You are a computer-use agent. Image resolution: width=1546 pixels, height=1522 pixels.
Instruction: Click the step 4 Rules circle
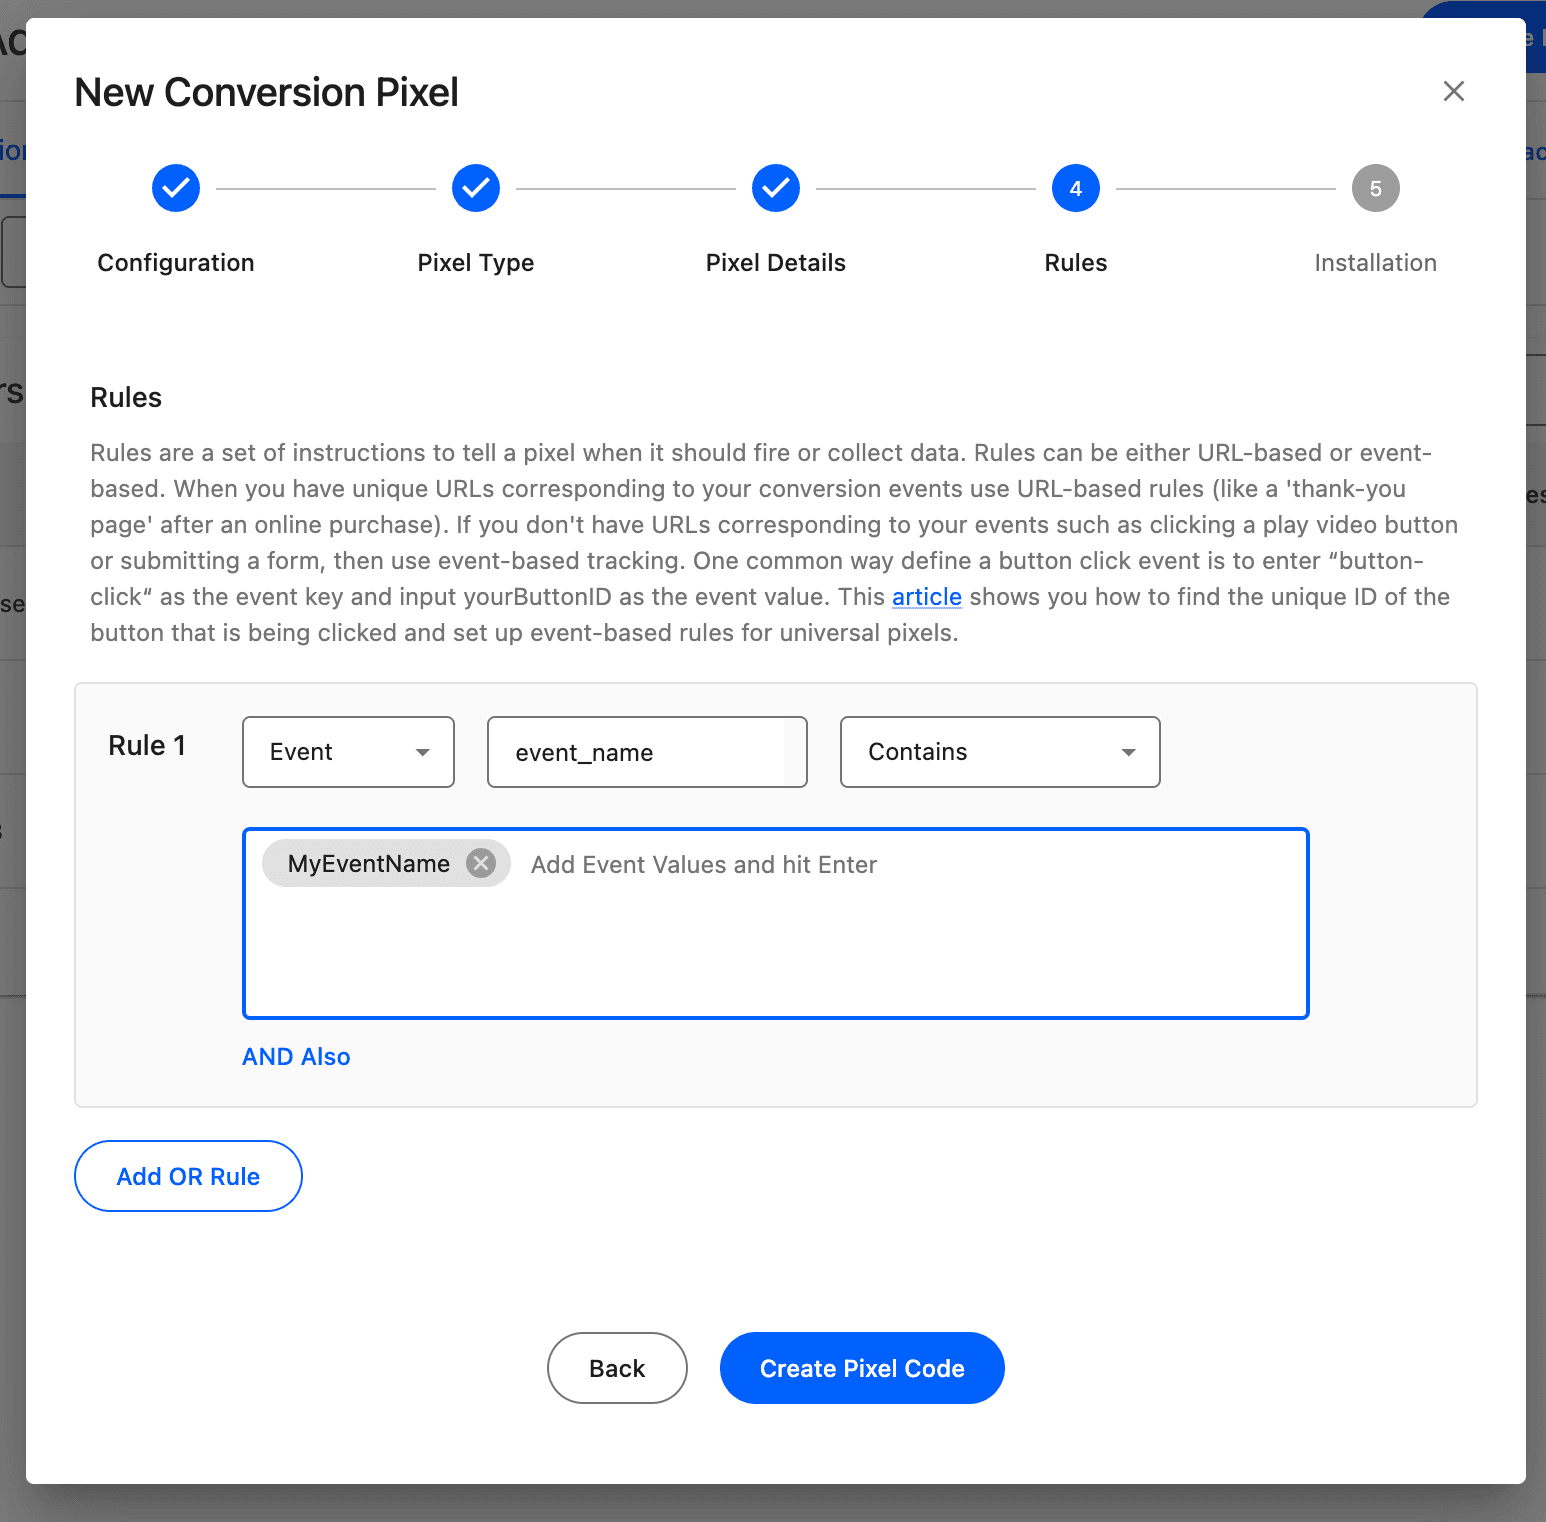(x=1076, y=188)
